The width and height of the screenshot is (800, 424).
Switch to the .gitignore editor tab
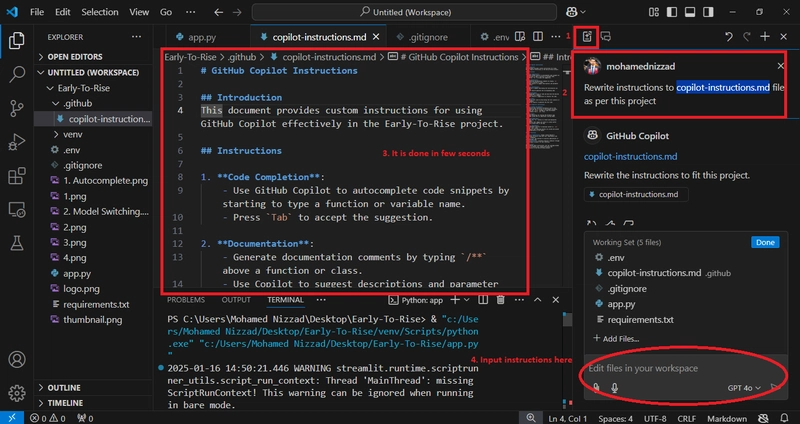pos(429,37)
